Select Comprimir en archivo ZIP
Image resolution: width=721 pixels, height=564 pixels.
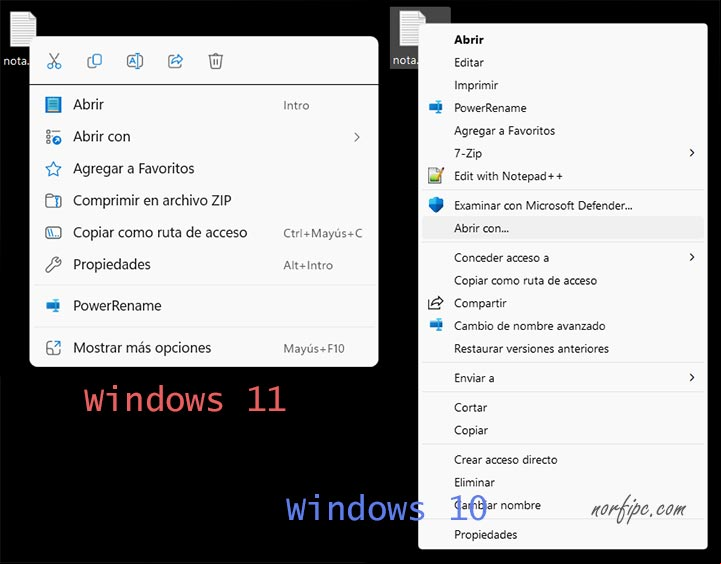[204, 201]
